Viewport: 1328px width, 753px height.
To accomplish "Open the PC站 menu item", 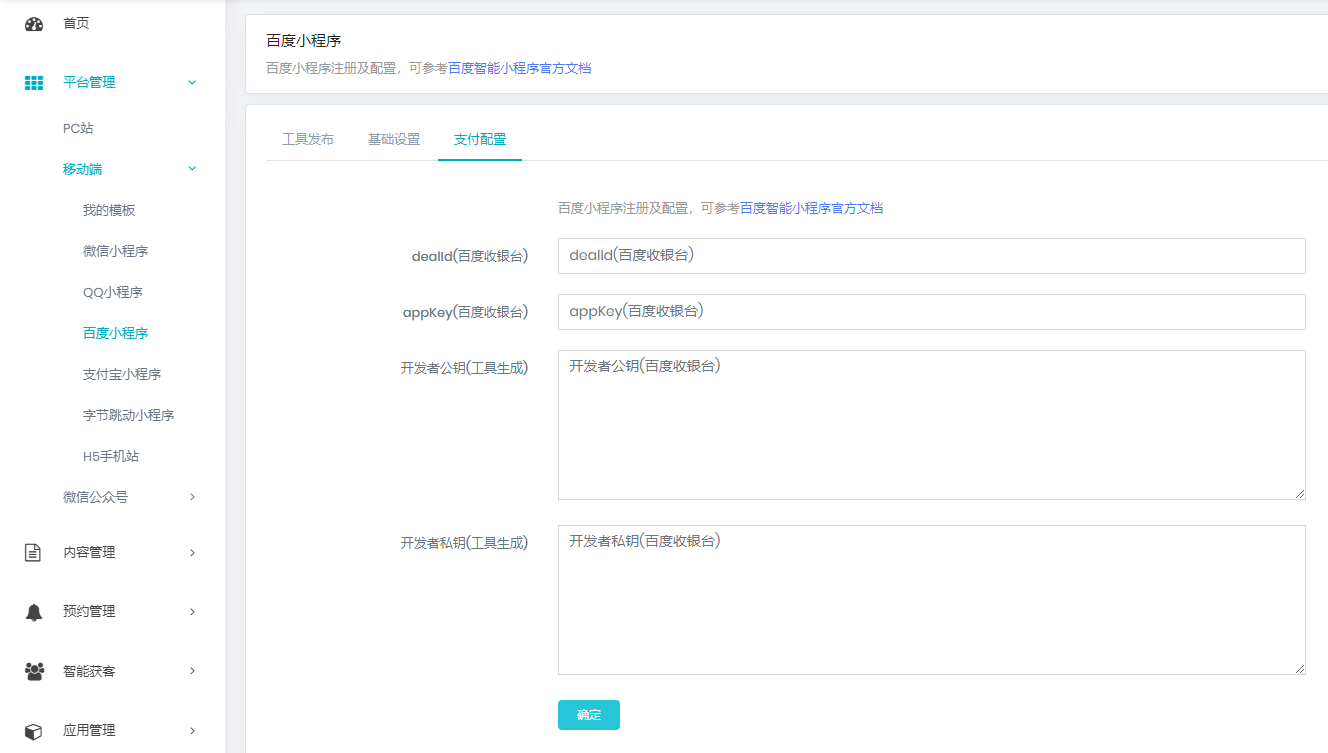I will (x=78, y=129).
